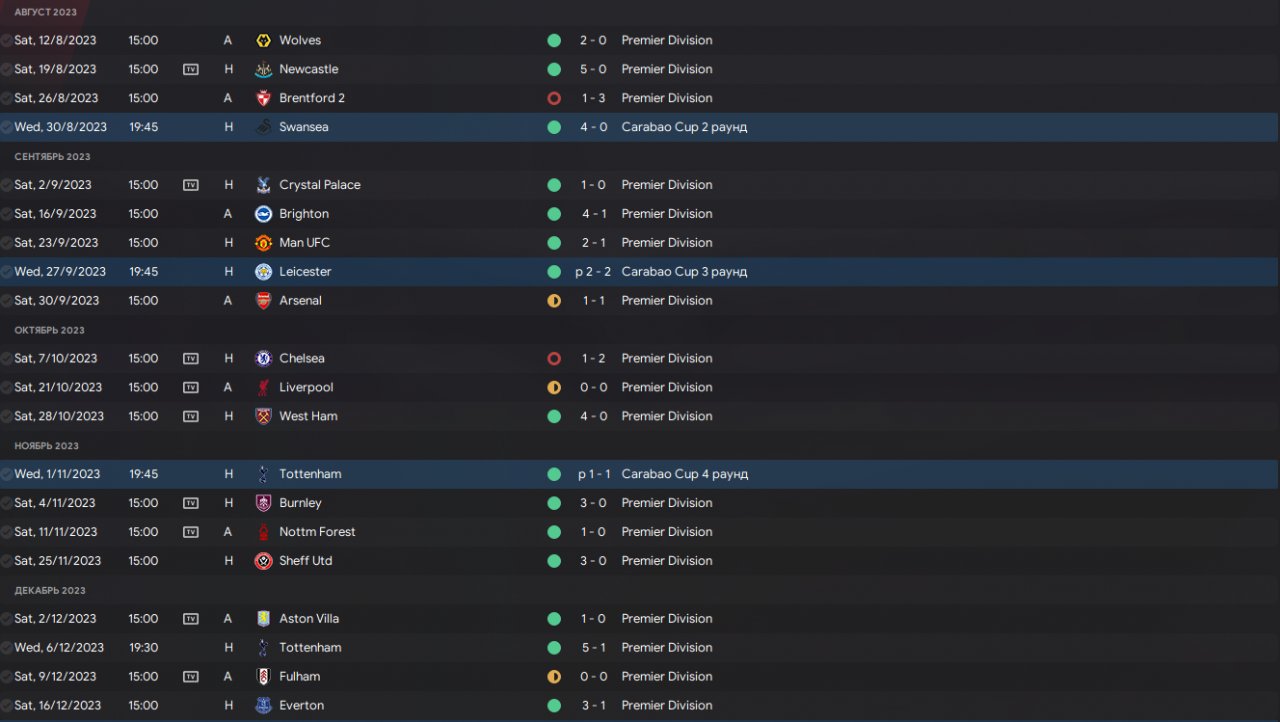The height and width of the screenshot is (722, 1280).
Task: Toggle the tick mark next to Wed, 30/8/2023
Action: click(x=7, y=128)
